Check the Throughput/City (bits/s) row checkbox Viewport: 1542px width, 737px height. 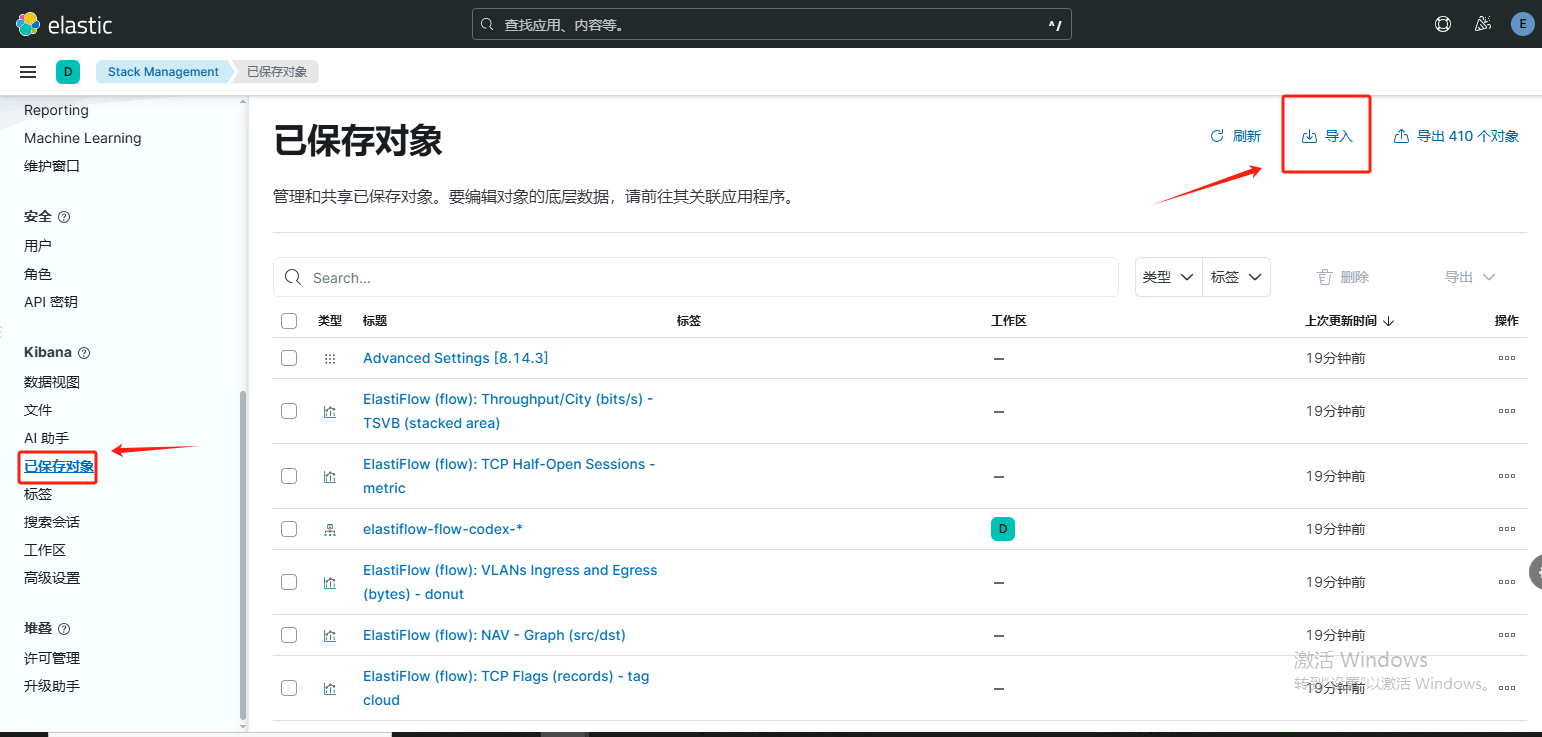(289, 411)
